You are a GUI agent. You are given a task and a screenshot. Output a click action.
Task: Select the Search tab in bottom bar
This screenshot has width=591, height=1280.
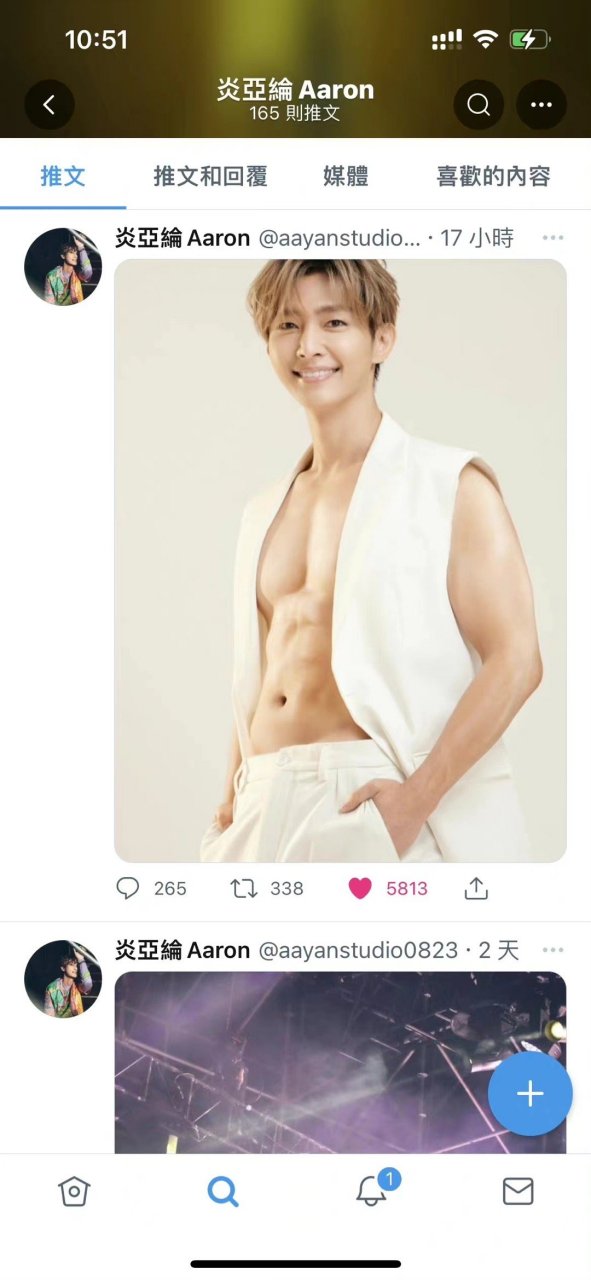click(222, 1191)
